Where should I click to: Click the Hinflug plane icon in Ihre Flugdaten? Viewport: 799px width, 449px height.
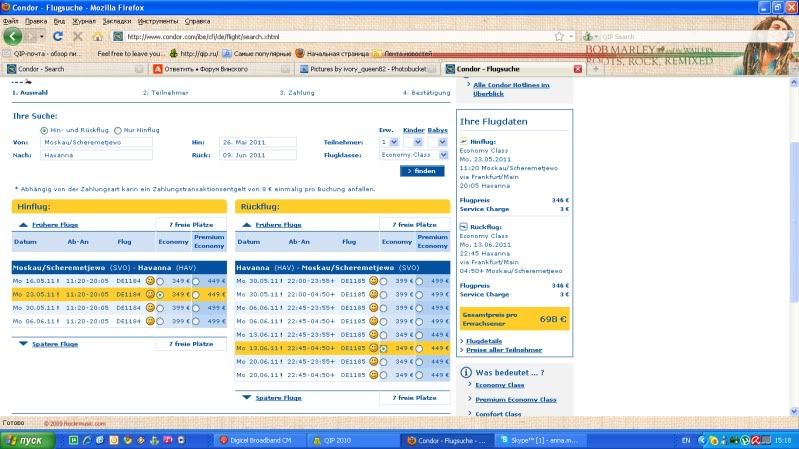(x=463, y=141)
